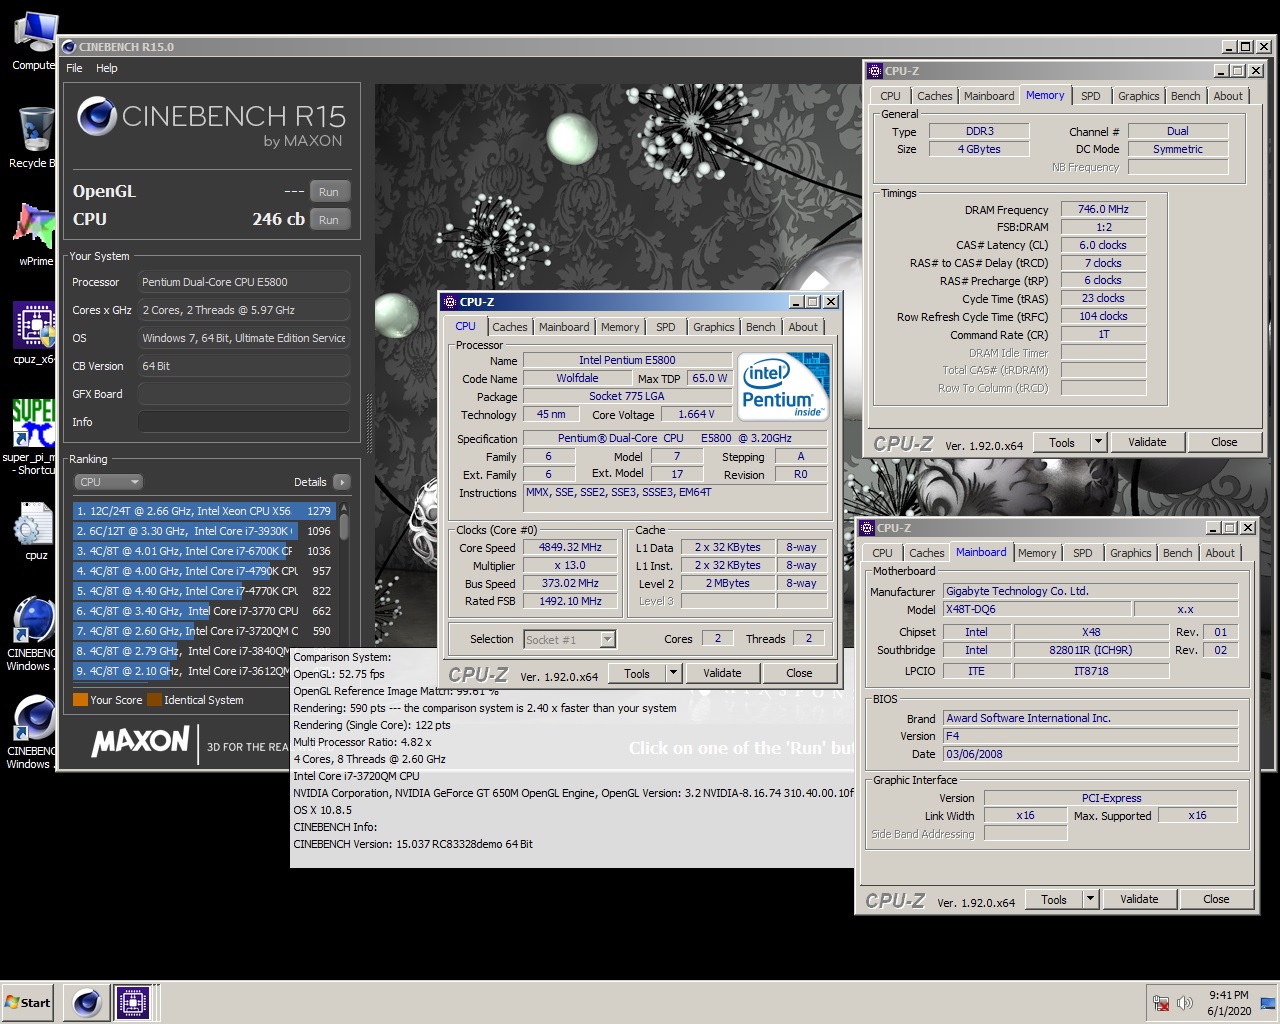Image resolution: width=1280 pixels, height=1024 pixels.
Task: Click the Start button
Action: (x=28, y=1002)
